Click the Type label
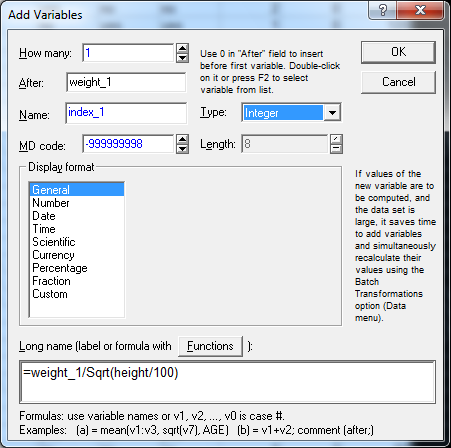 pos(213,112)
